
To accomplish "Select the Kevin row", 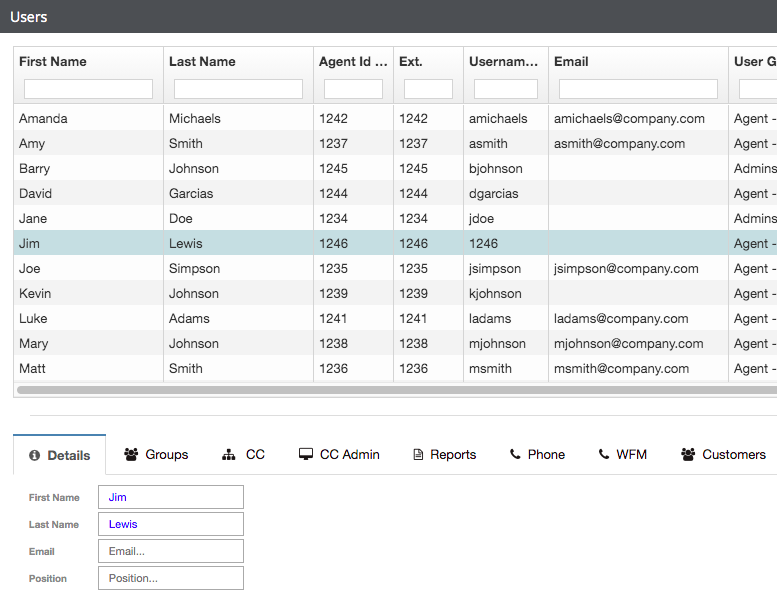I will 395,293.
